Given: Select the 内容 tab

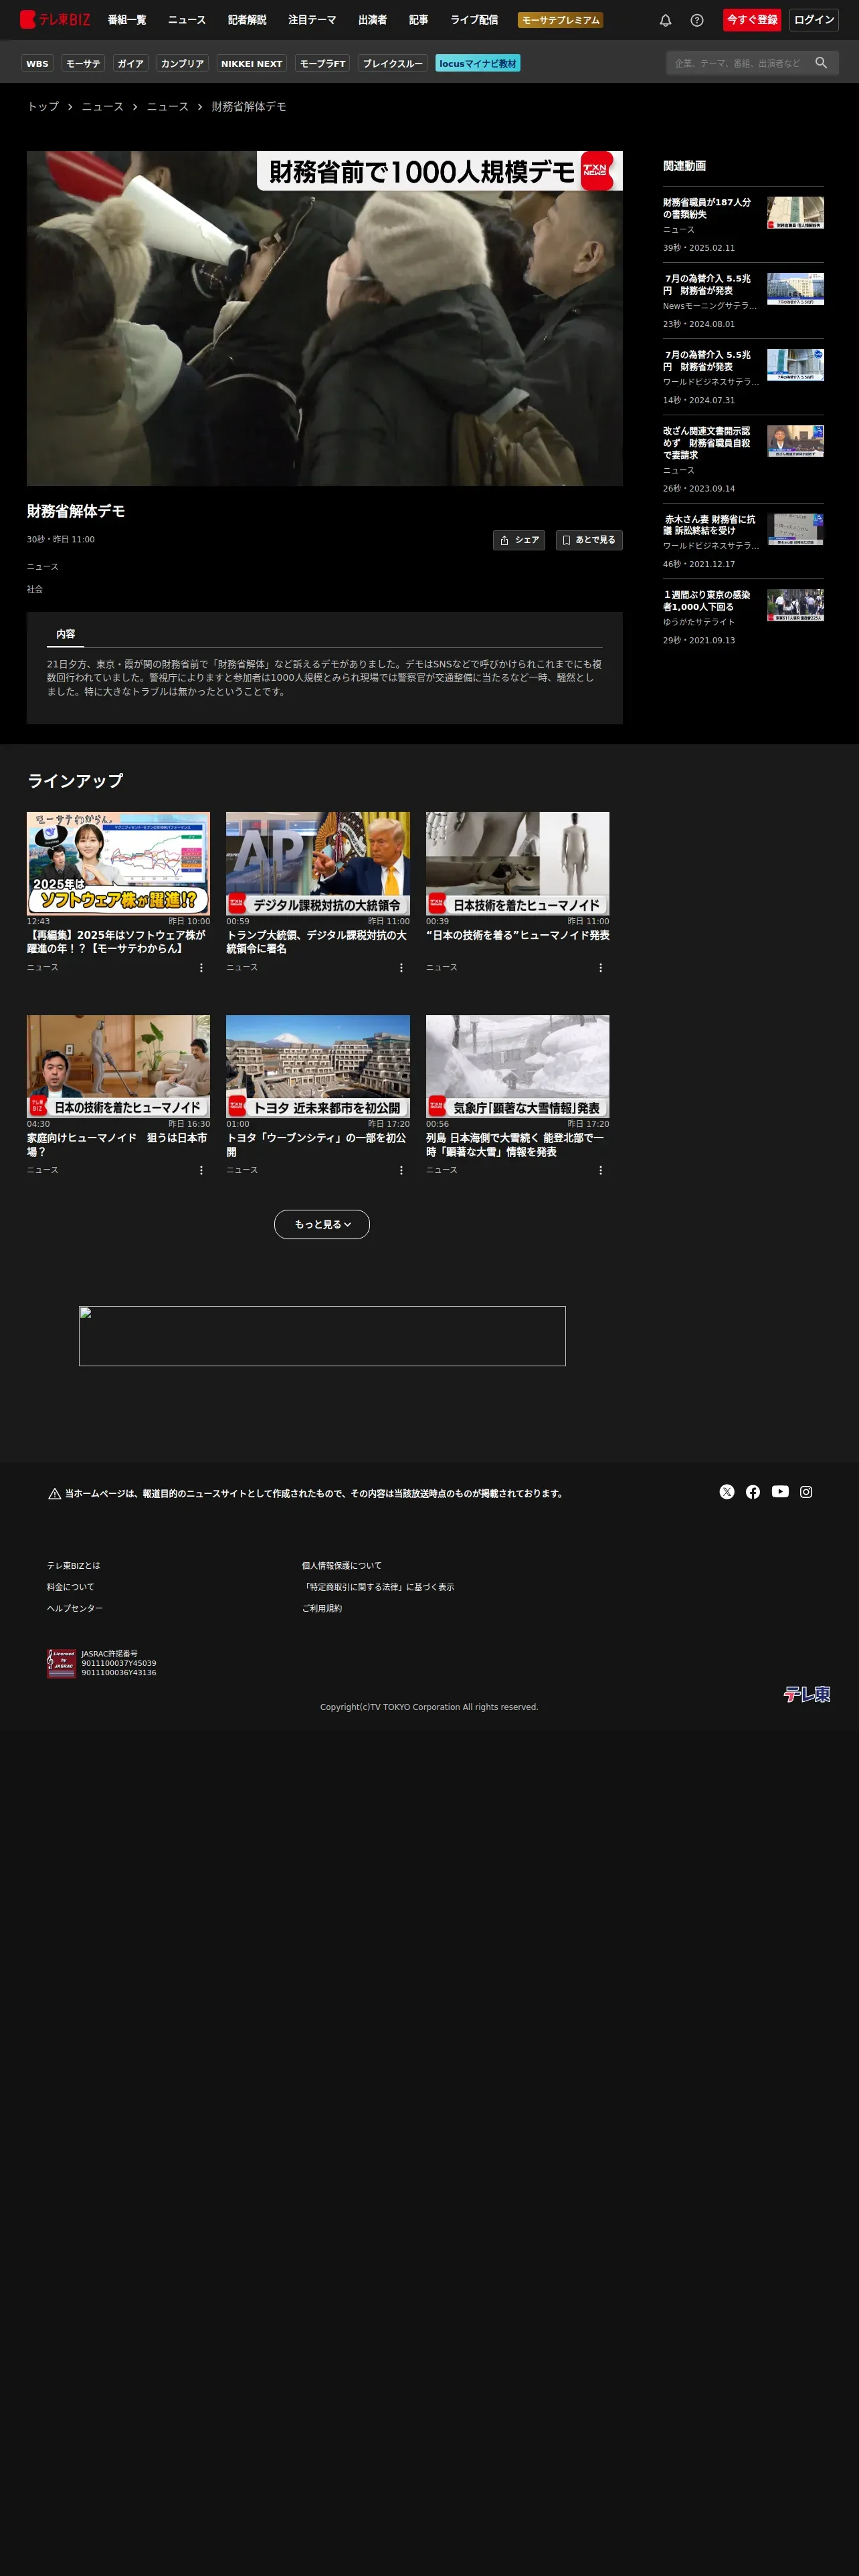Looking at the screenshot, I should point(66,634).
